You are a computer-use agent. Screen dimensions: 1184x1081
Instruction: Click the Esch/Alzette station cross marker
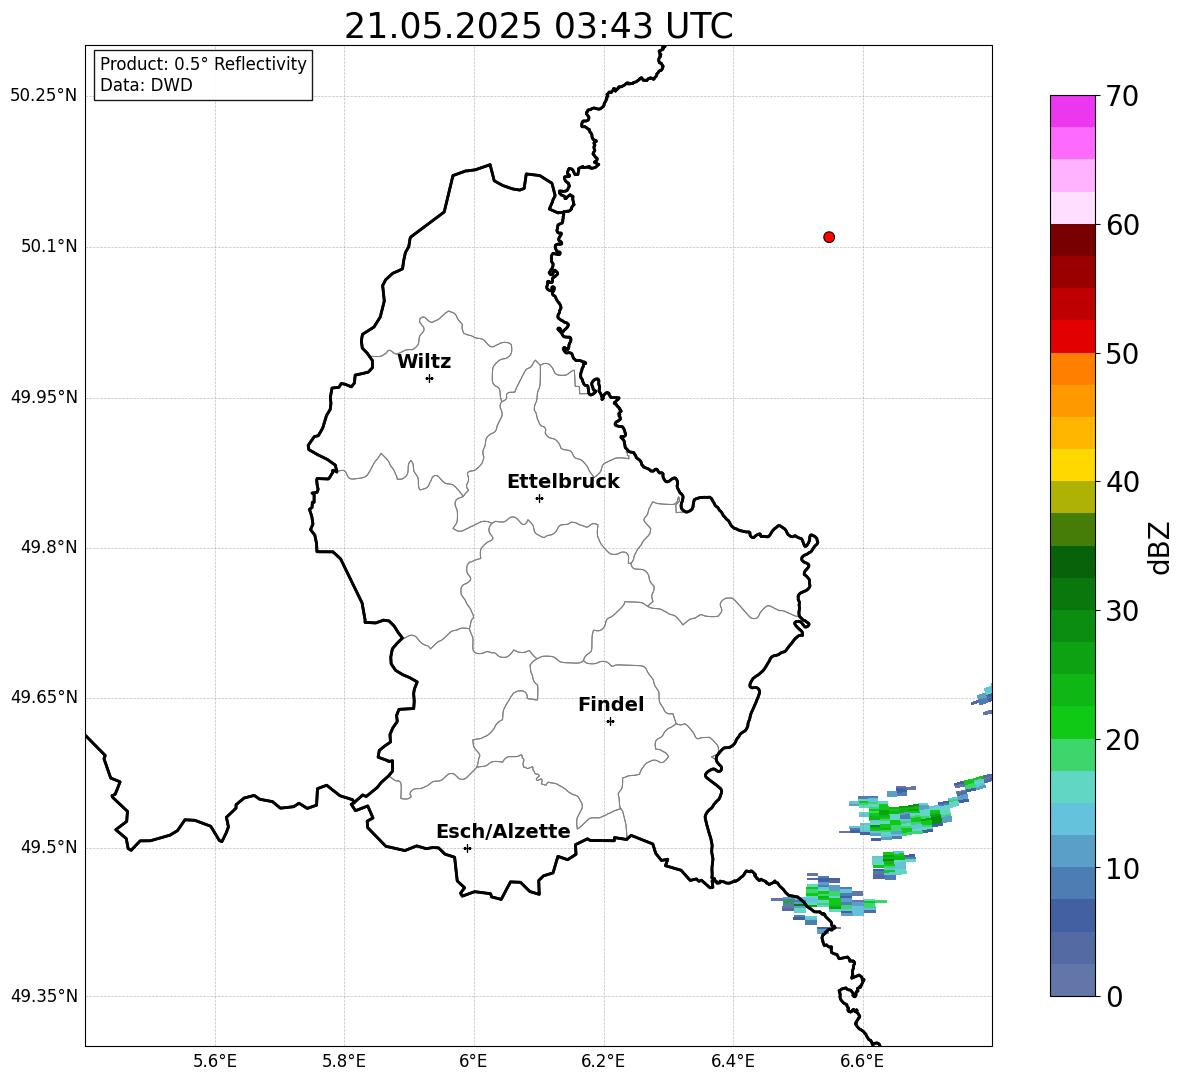pyautogui.click(x=467, y=848)
